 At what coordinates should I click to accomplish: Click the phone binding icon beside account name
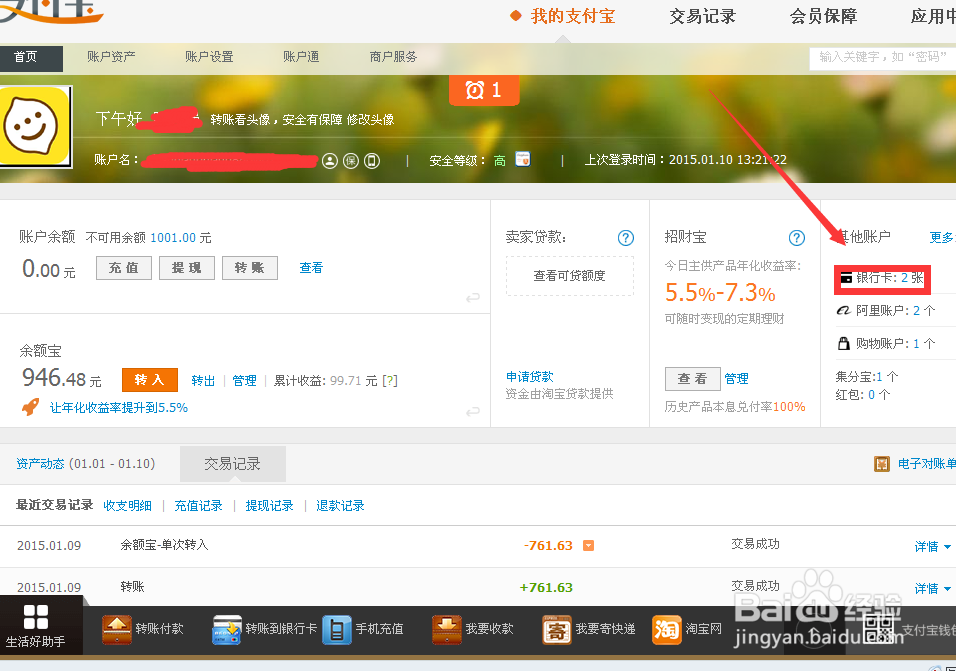pos(372,161)
